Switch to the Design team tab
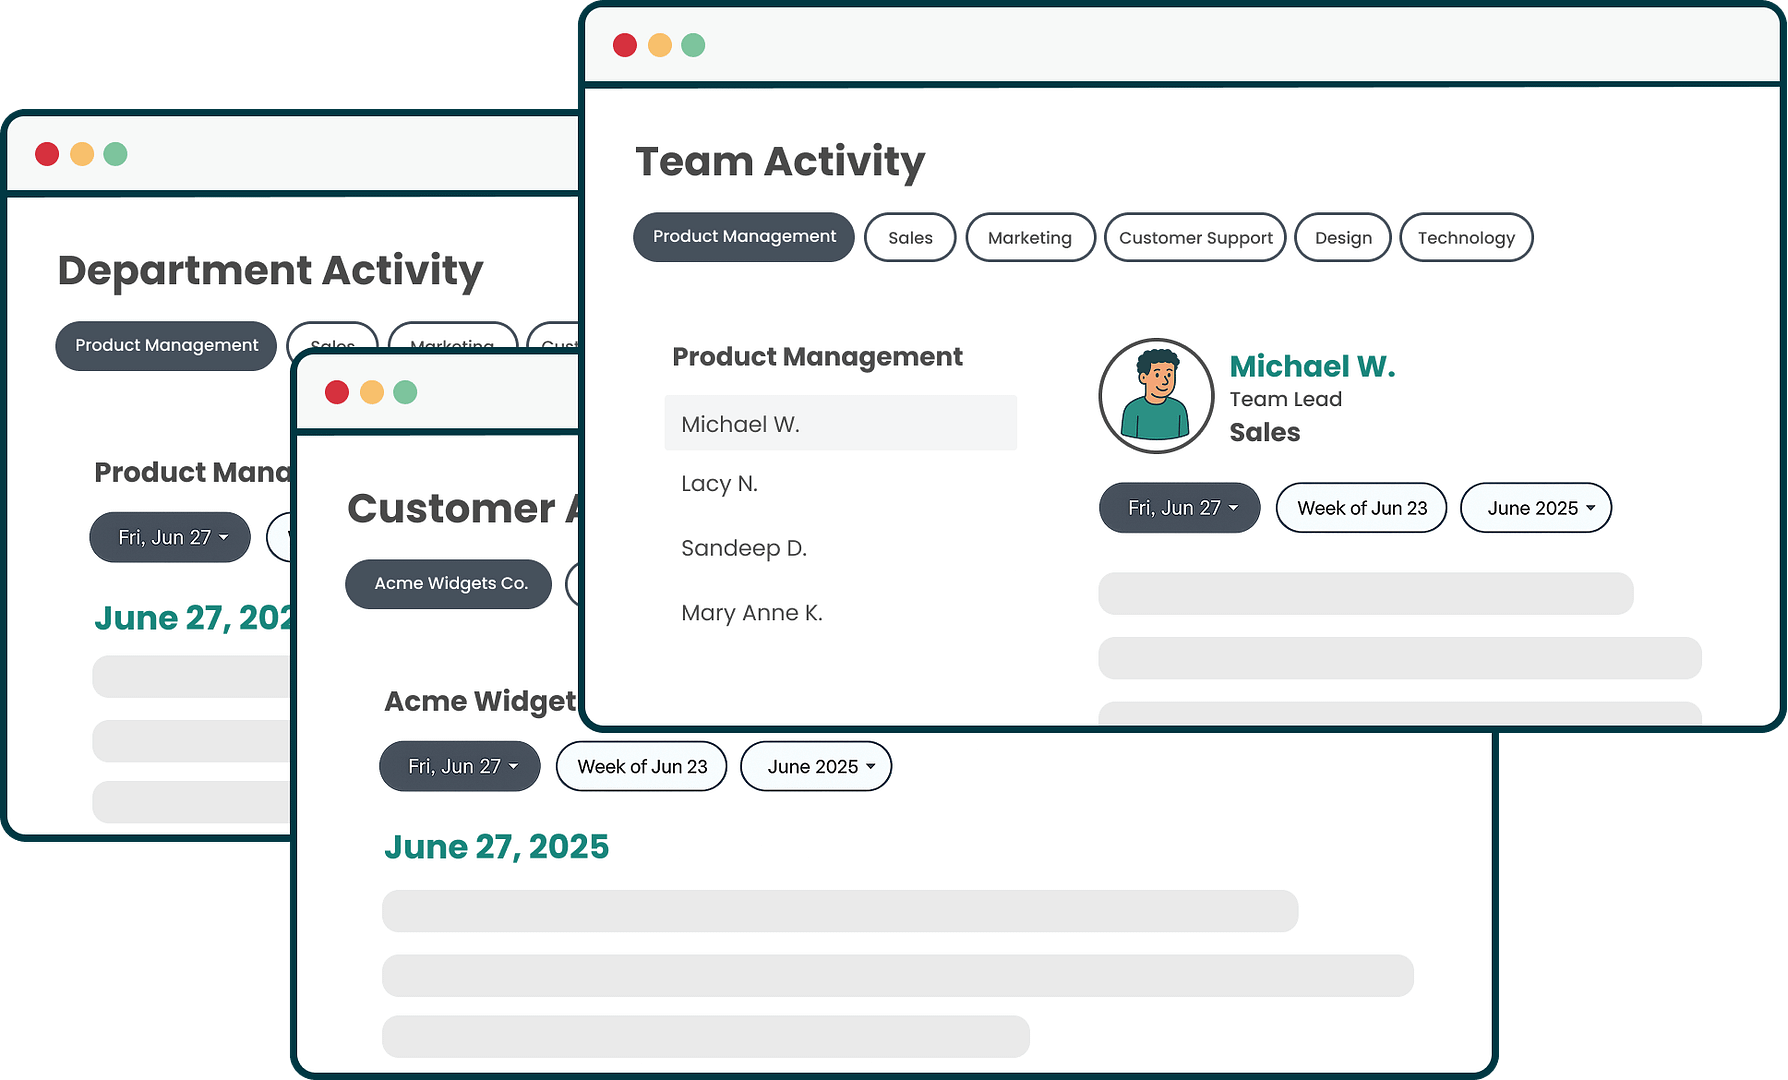This screenshot has width=1788, height=1080. pos(1342,238)
